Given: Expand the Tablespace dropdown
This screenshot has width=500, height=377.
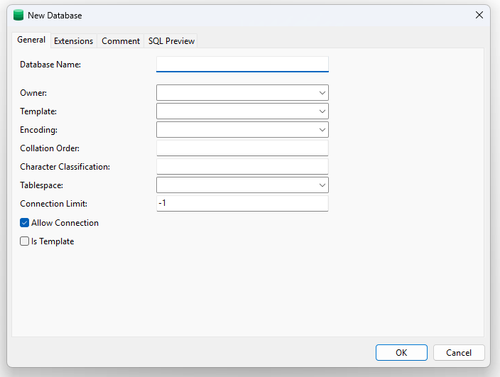Looking at the screenshot, I should (242, 185).
